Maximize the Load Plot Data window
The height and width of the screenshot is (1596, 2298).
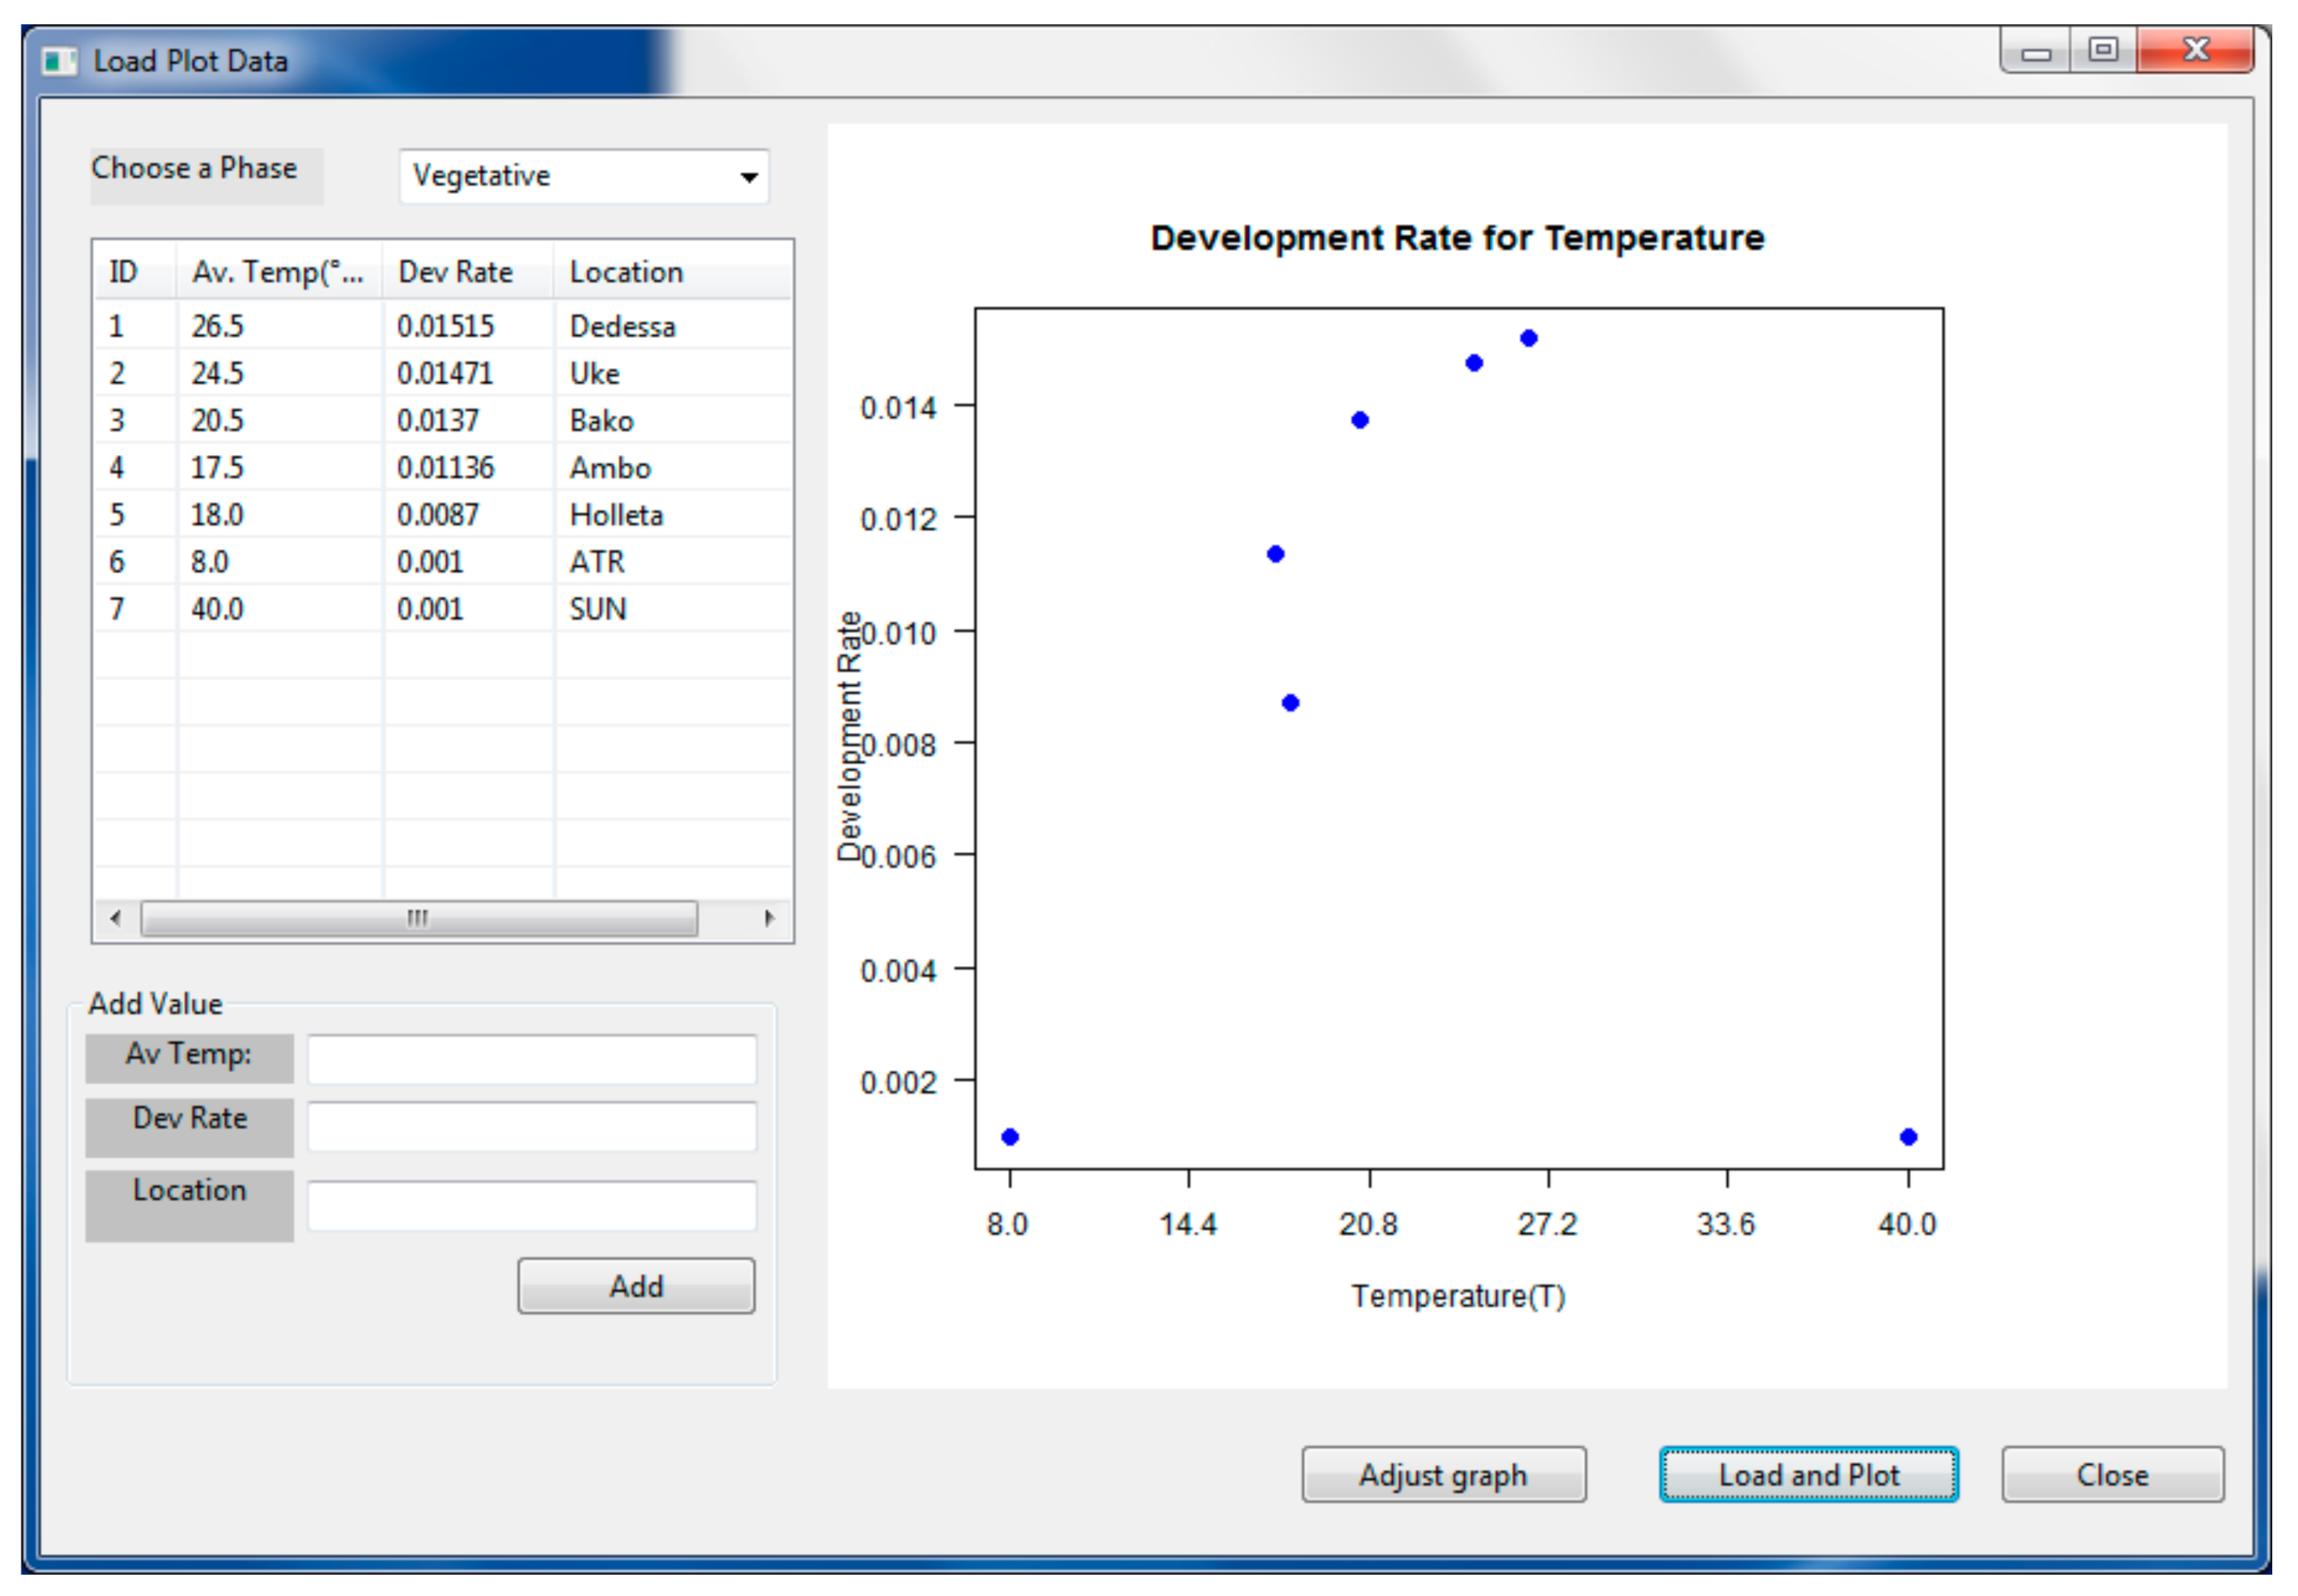[x=2102, y=51]
